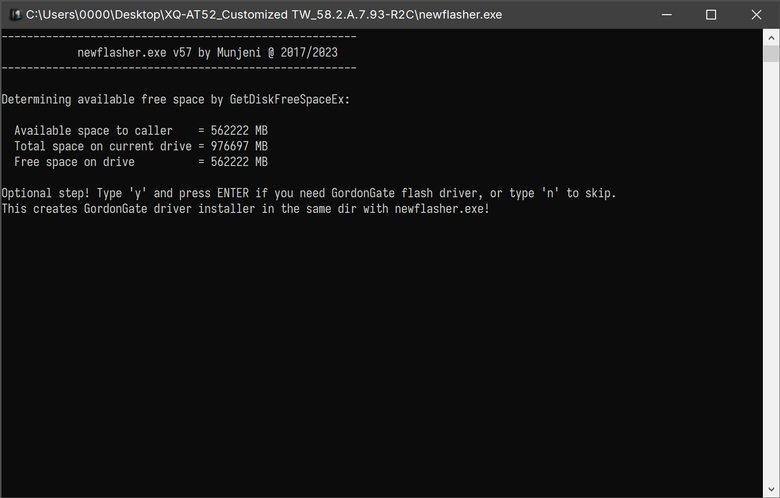Image resolution: width=780 pixels, height=498 pixels.
Task: Click the vertical scrollbar thumb
Action: click(x=771, y=54)
